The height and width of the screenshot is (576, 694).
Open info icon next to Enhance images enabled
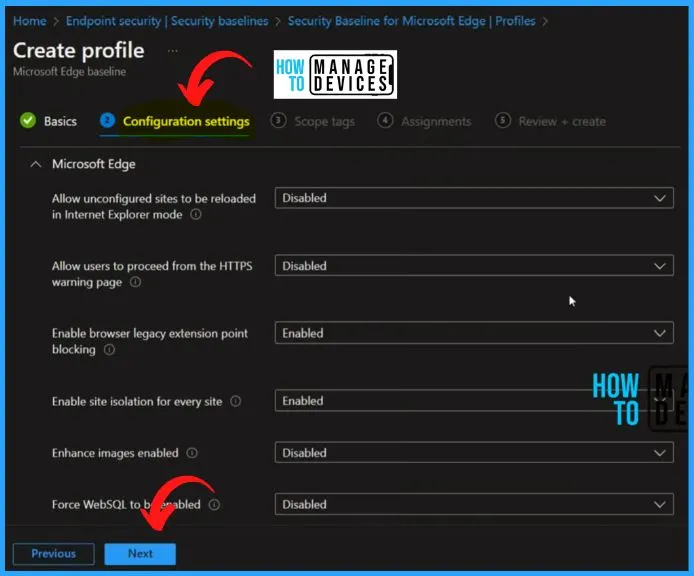(x=192, y=453)
